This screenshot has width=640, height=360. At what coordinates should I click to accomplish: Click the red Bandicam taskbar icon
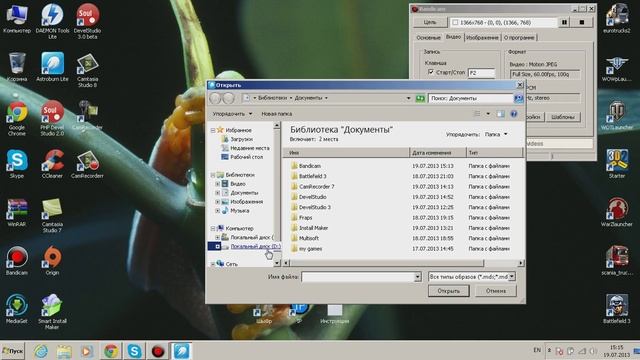(158, 351)
